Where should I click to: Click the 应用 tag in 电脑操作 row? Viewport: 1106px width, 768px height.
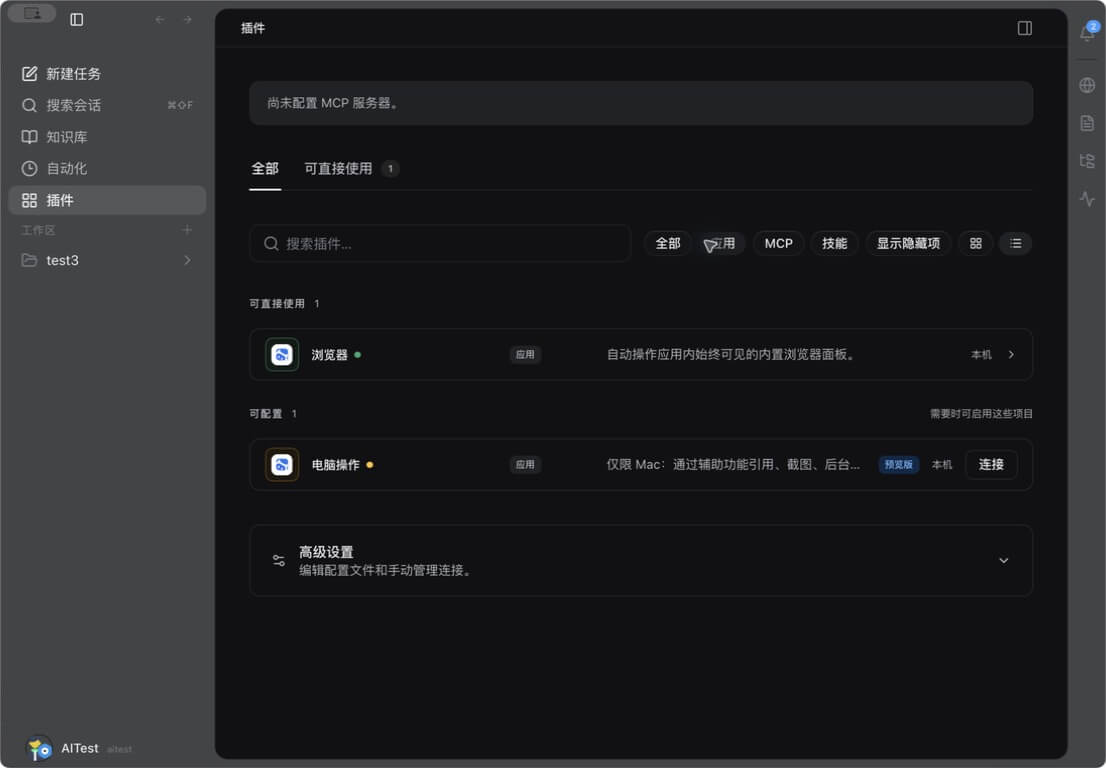coord(525,465)
